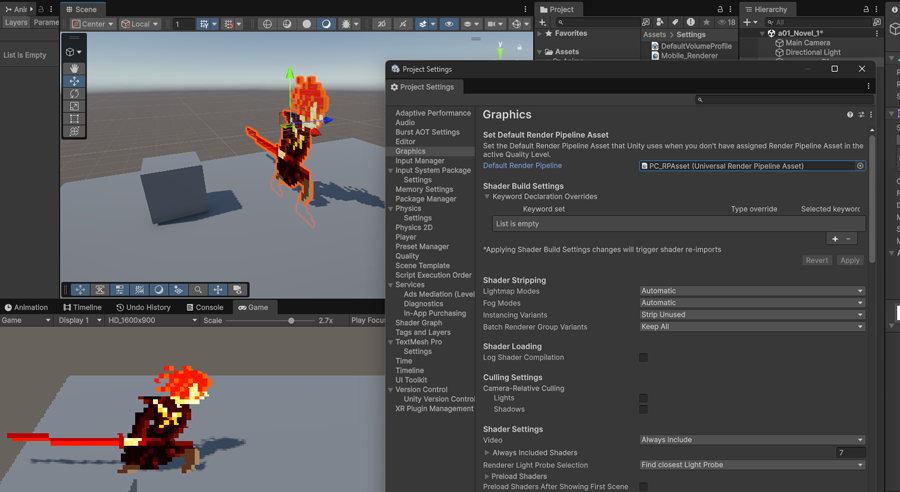Select the Hand (View) tool in Scene
900x492 pixels.
[x=74, y=69]
